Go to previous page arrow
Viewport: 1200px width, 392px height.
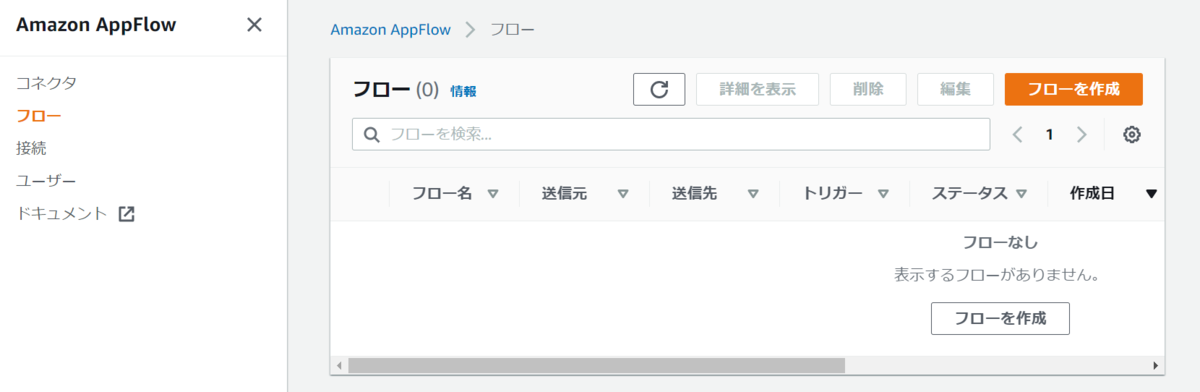(1017, 134)
